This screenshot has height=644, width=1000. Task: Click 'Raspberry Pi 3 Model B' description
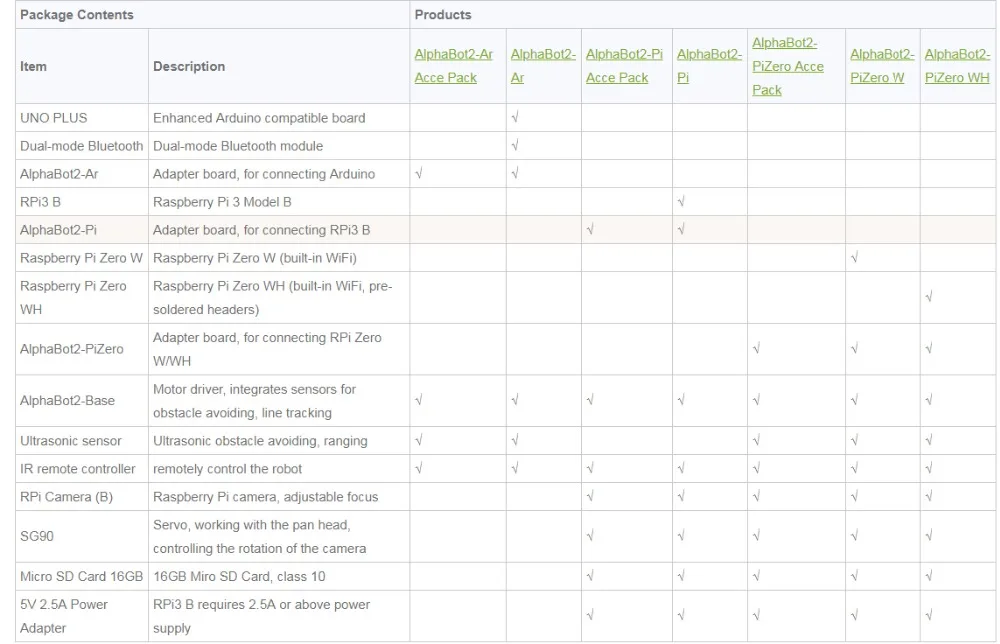tap(222, 202)
